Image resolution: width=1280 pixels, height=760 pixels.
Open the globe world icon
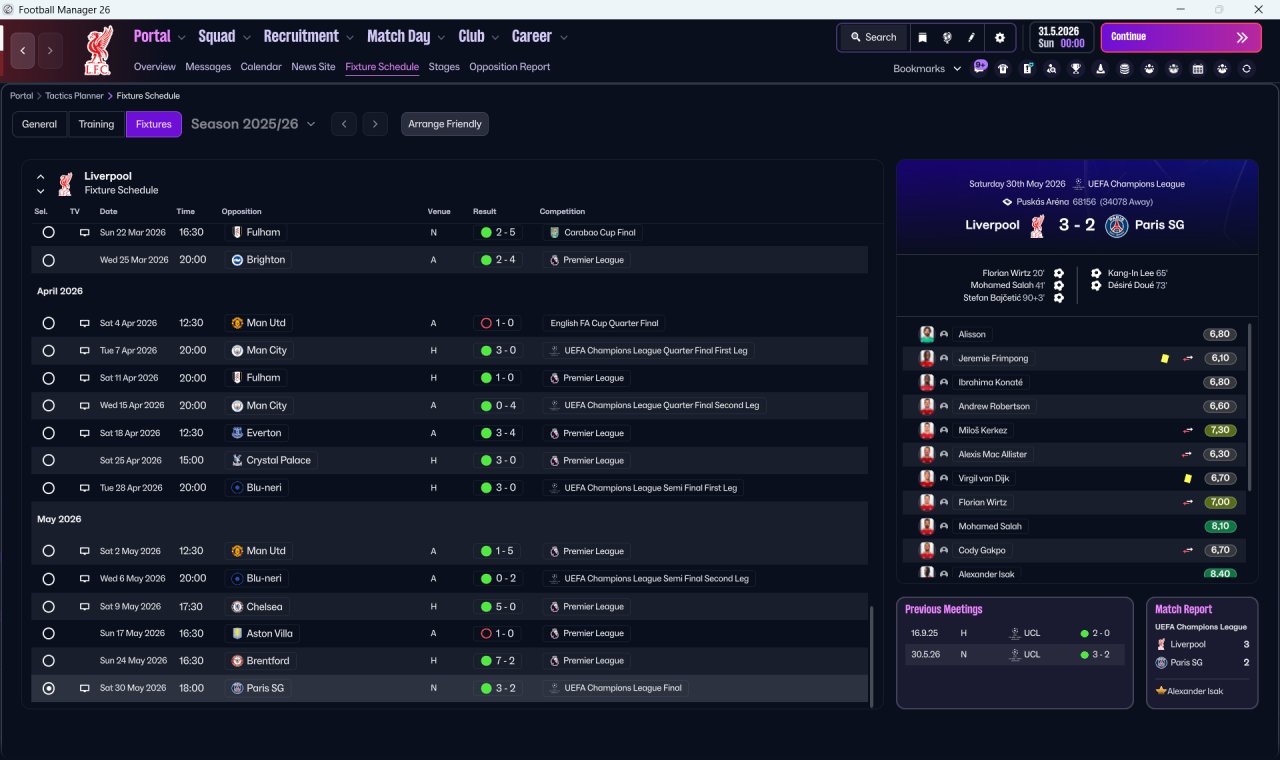pyautogui.click(x=946, y=37)
